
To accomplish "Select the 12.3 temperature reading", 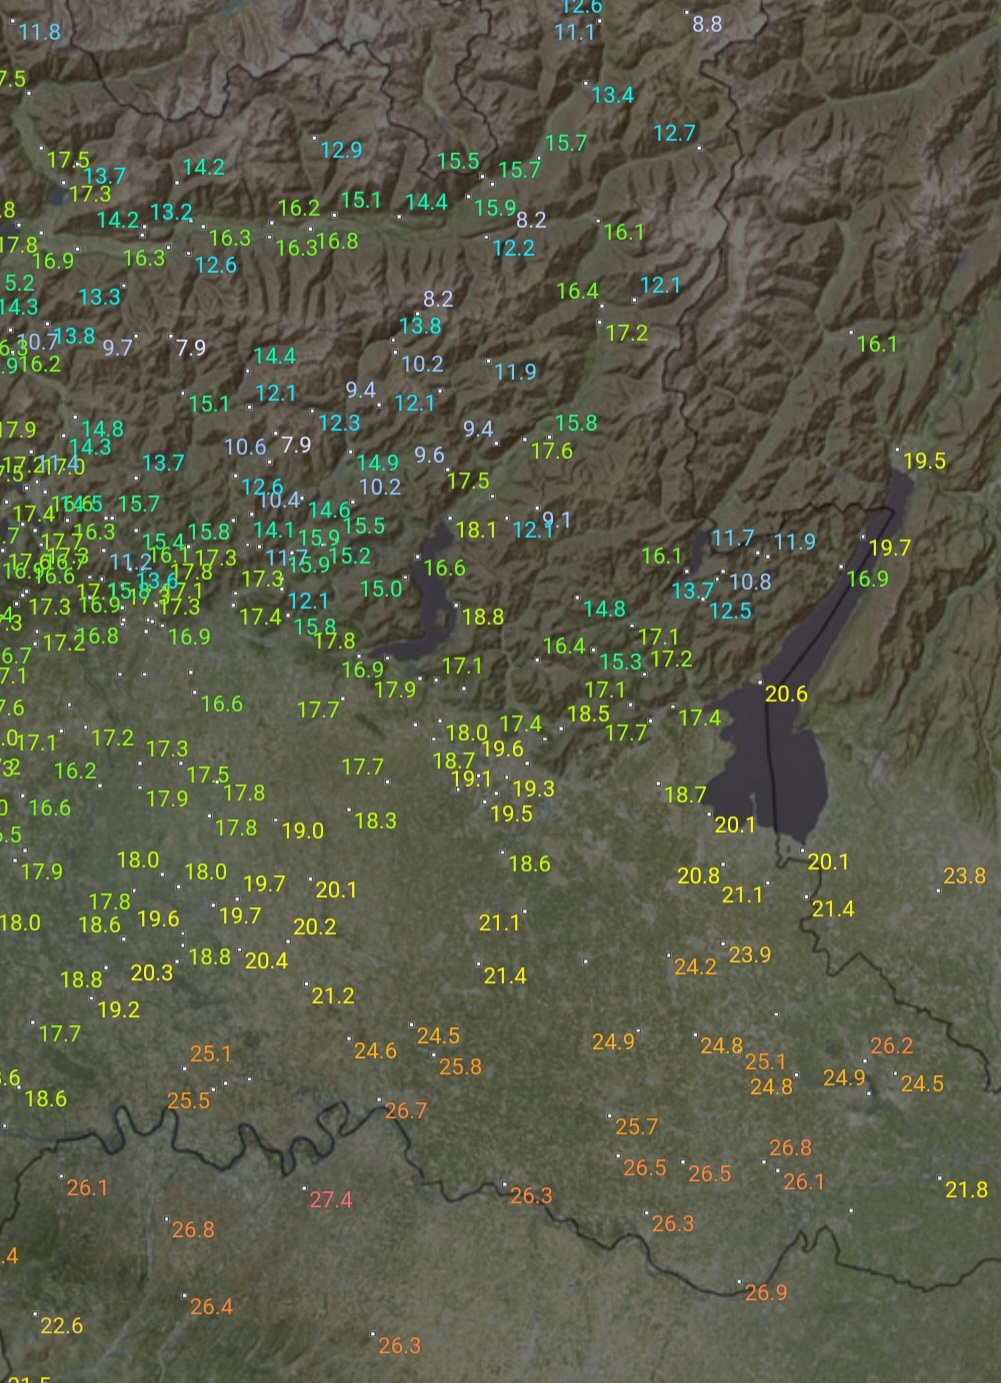I will [339, 423].
